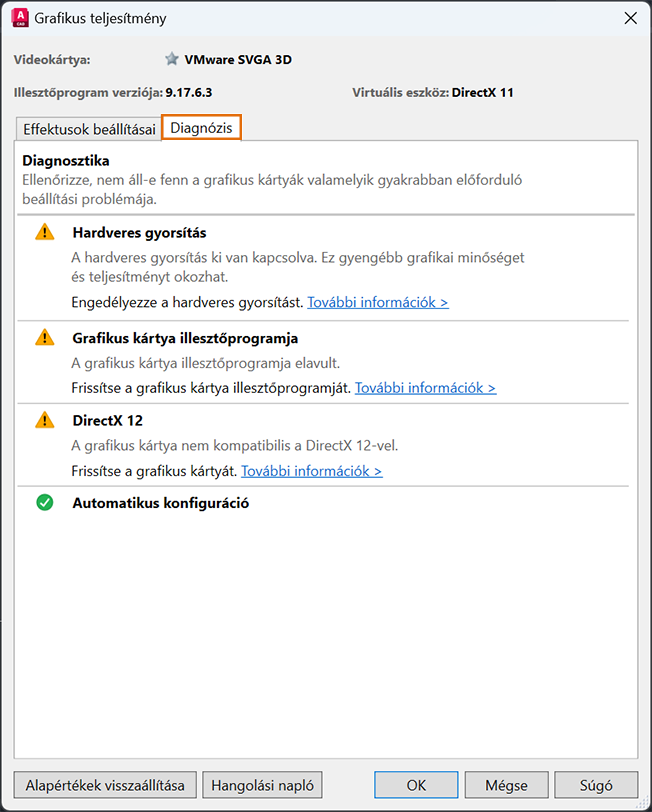The image size is (652, 812).
Task: Open További információk link under Hardveres gyorsítás
Action: (x=378, y=302)
